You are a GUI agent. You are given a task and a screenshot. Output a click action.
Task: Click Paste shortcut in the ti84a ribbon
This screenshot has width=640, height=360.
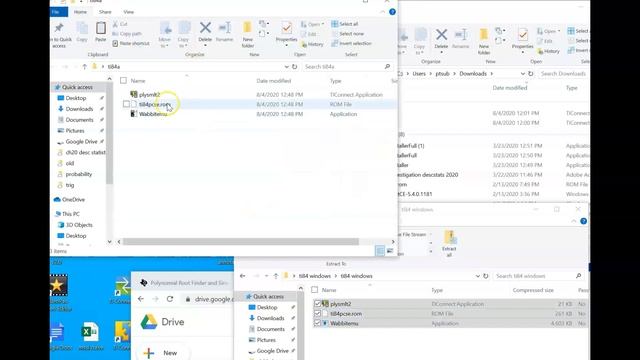point(131,43)
